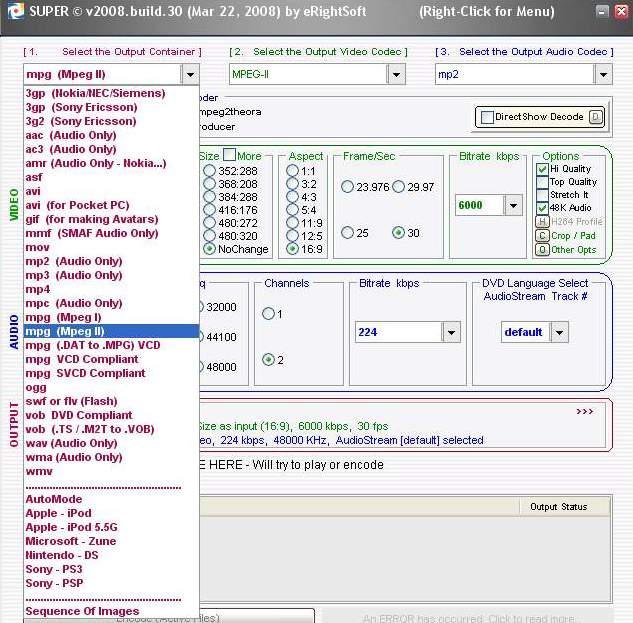Choose Microsoft - Zune preset
The width and height of the screenshot is (633, 623).
pyautogui.click(x=111, y=541)
